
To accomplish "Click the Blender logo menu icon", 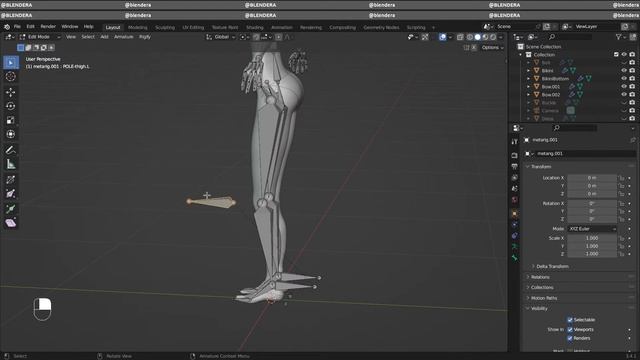I will (7, 27).
